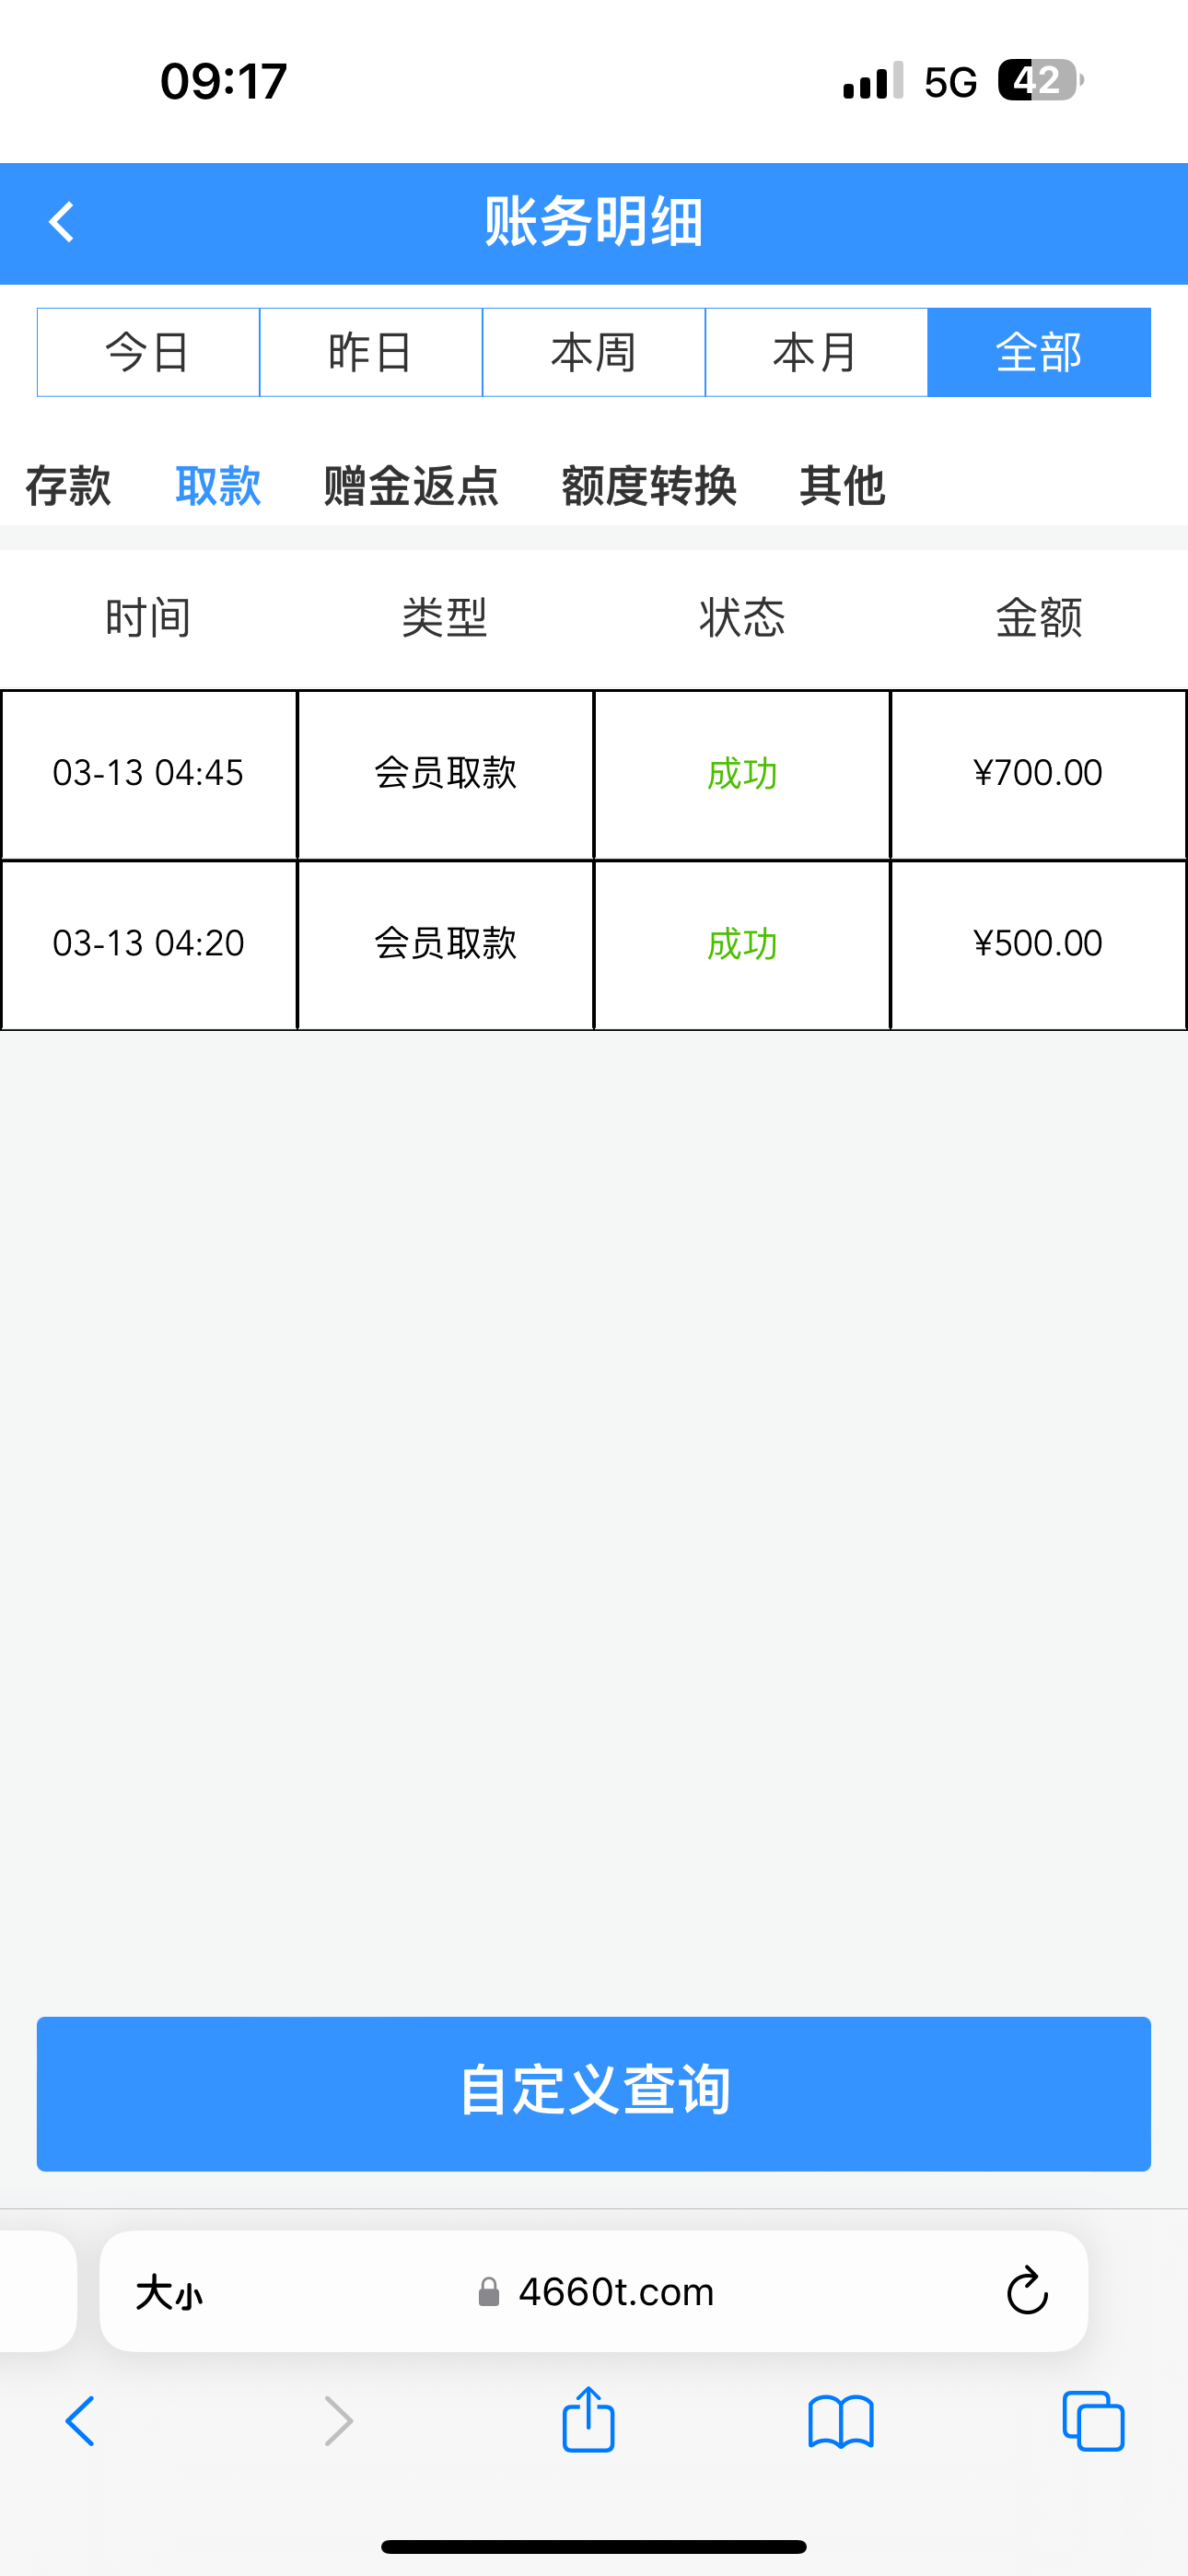1188x2576 pixels.
Task: Show all open Safari tabs
Action: (1093, 2421)
